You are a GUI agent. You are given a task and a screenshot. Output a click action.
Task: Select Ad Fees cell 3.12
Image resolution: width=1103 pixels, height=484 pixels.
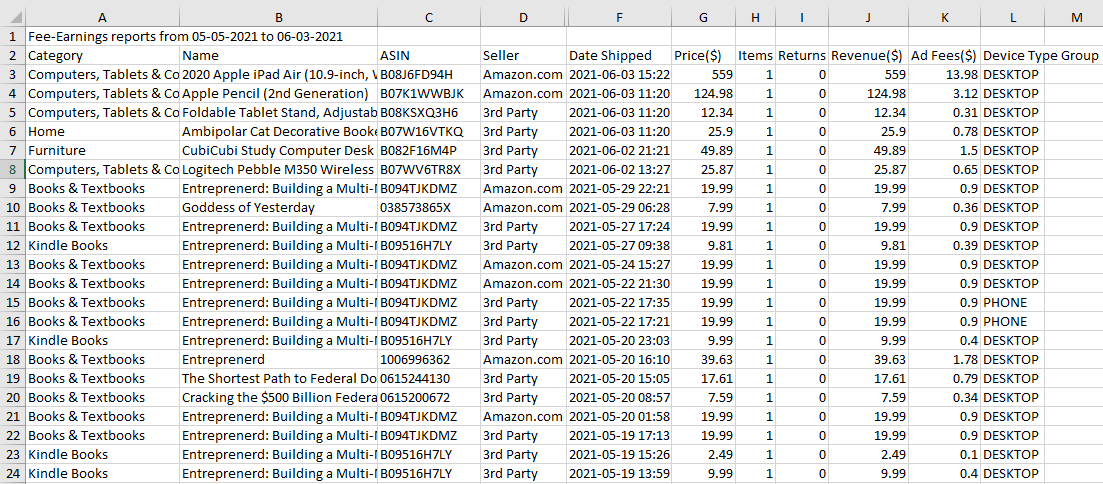click(x=944, y=94)
